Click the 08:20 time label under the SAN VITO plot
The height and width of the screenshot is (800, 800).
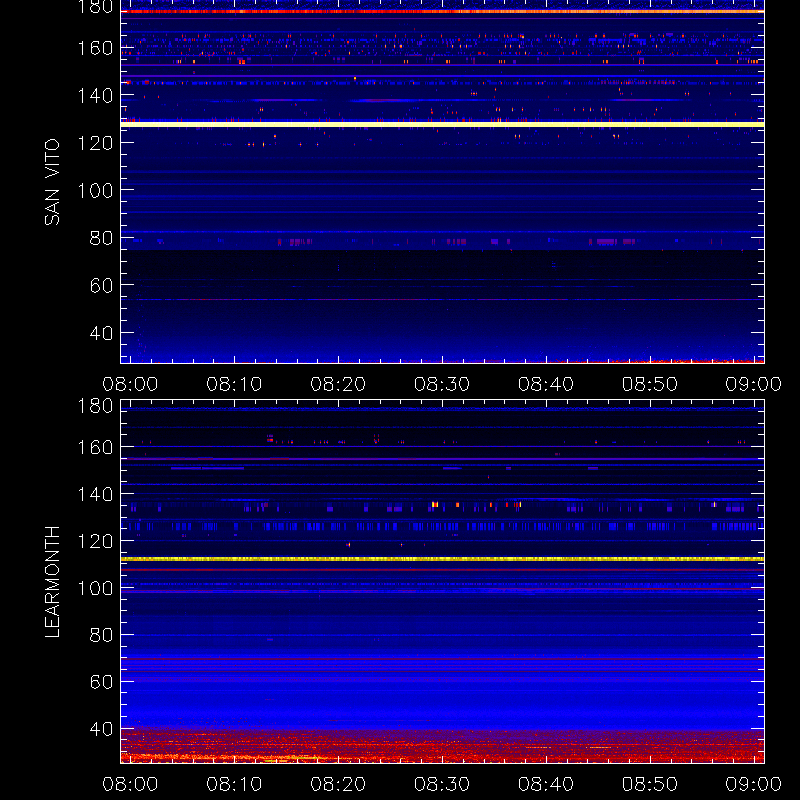(x=338, y=384)
